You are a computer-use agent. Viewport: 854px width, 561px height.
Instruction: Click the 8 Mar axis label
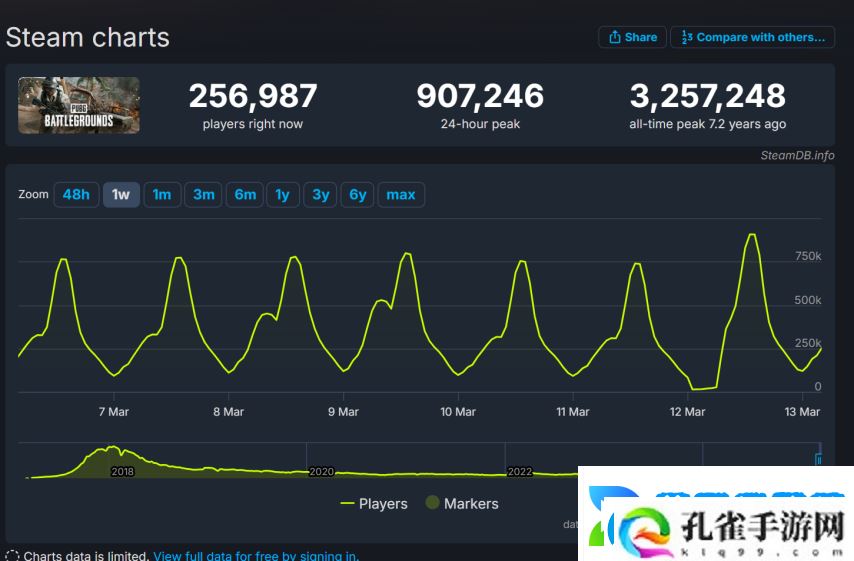tap(229, 412)
